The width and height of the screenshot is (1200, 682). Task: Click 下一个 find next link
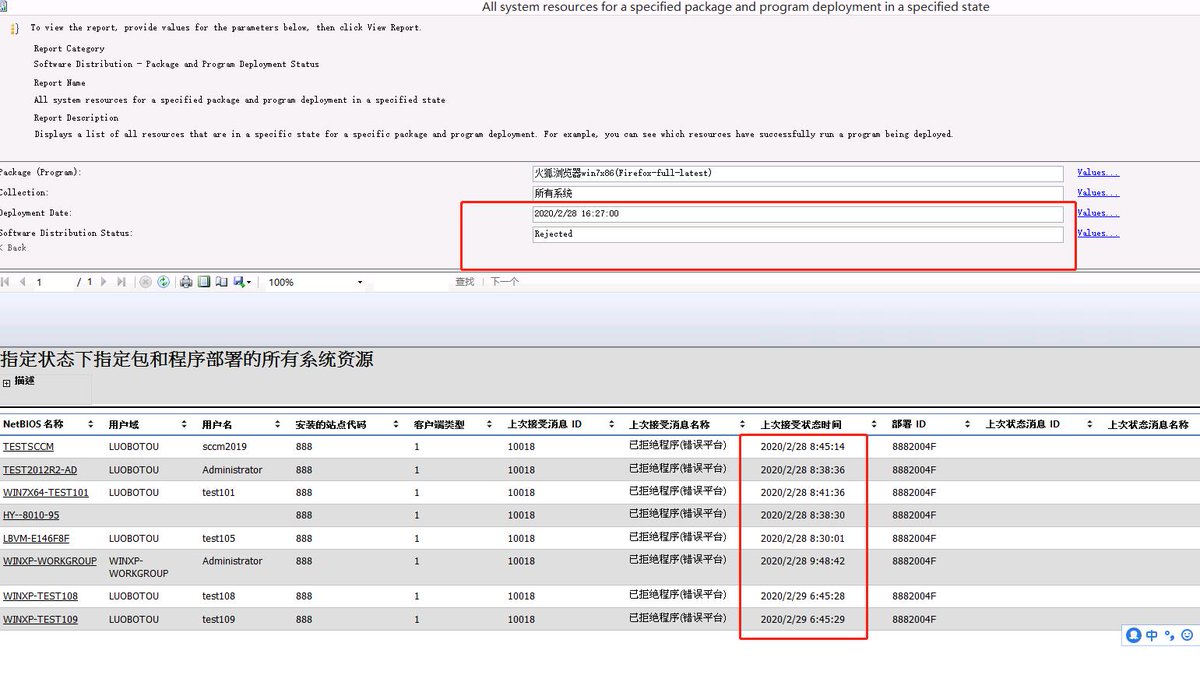tap(505, 282)
